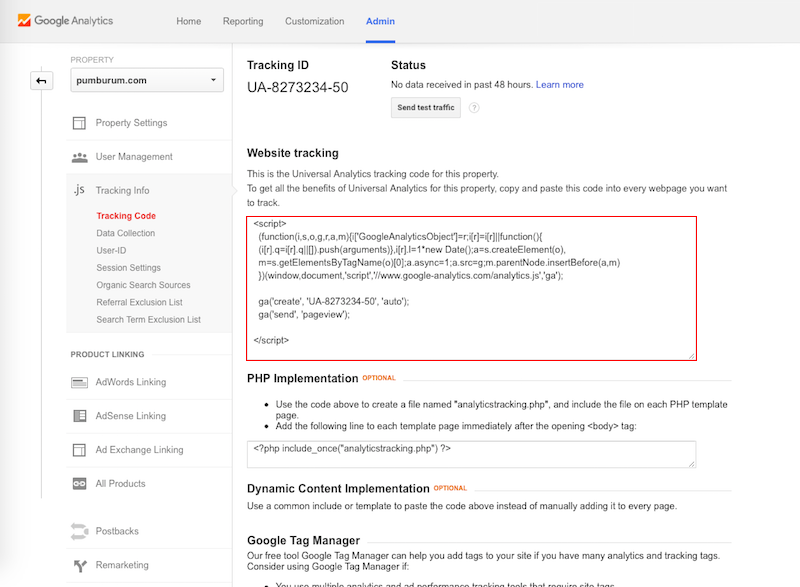
Task: Click the PRODUCT LINKING section label
Action: point(107,354)
